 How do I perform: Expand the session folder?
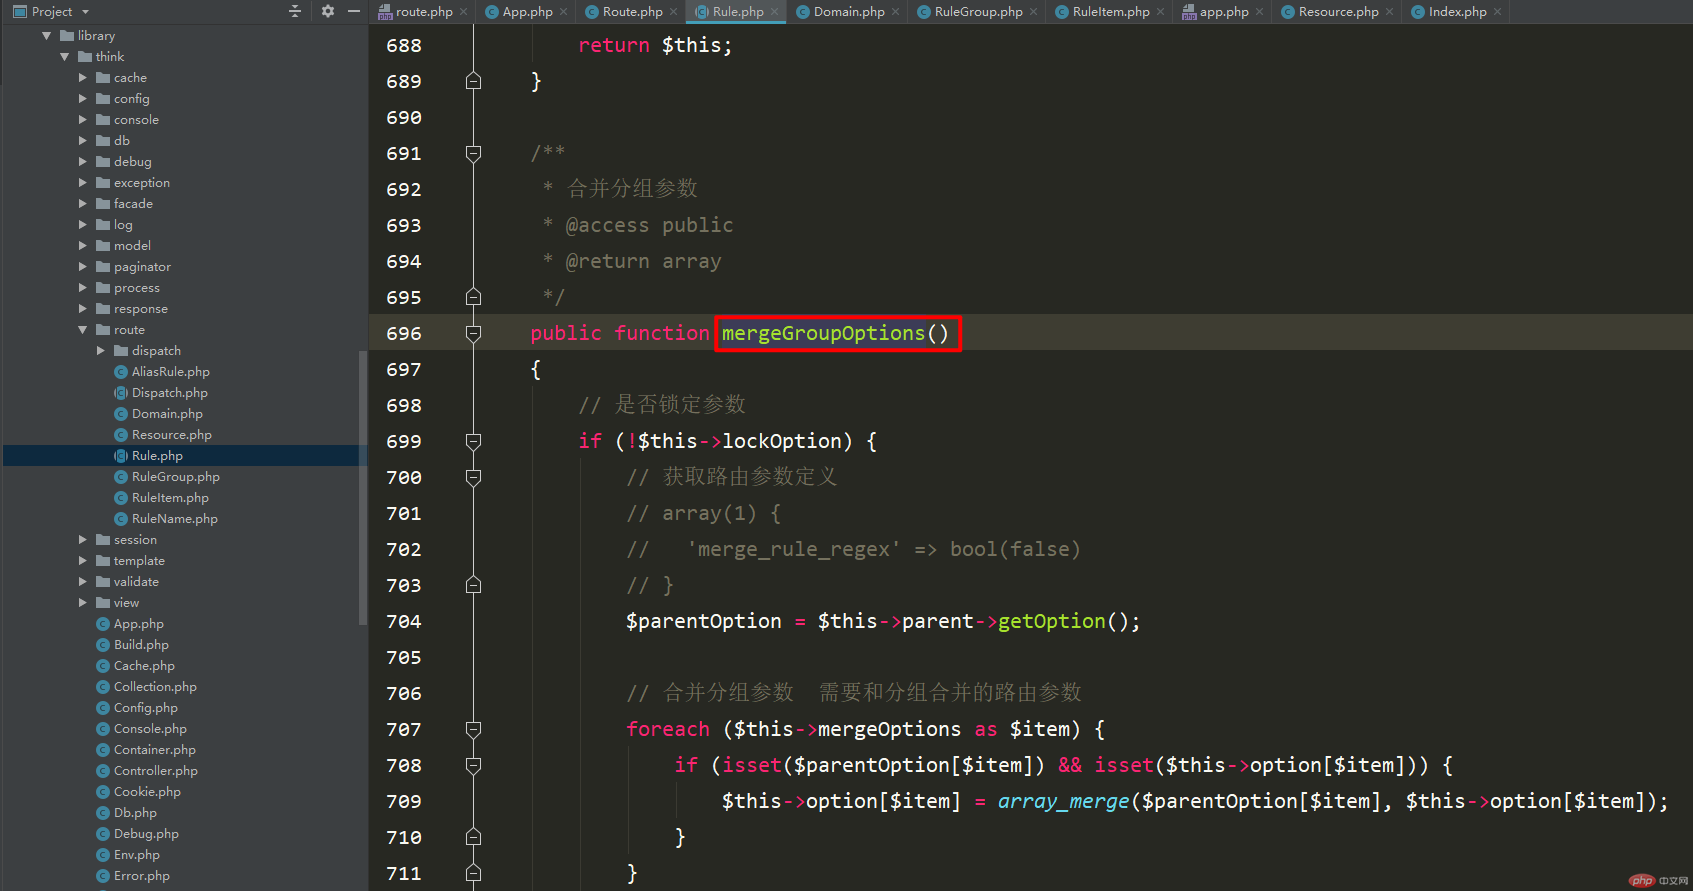pos(83,540)
